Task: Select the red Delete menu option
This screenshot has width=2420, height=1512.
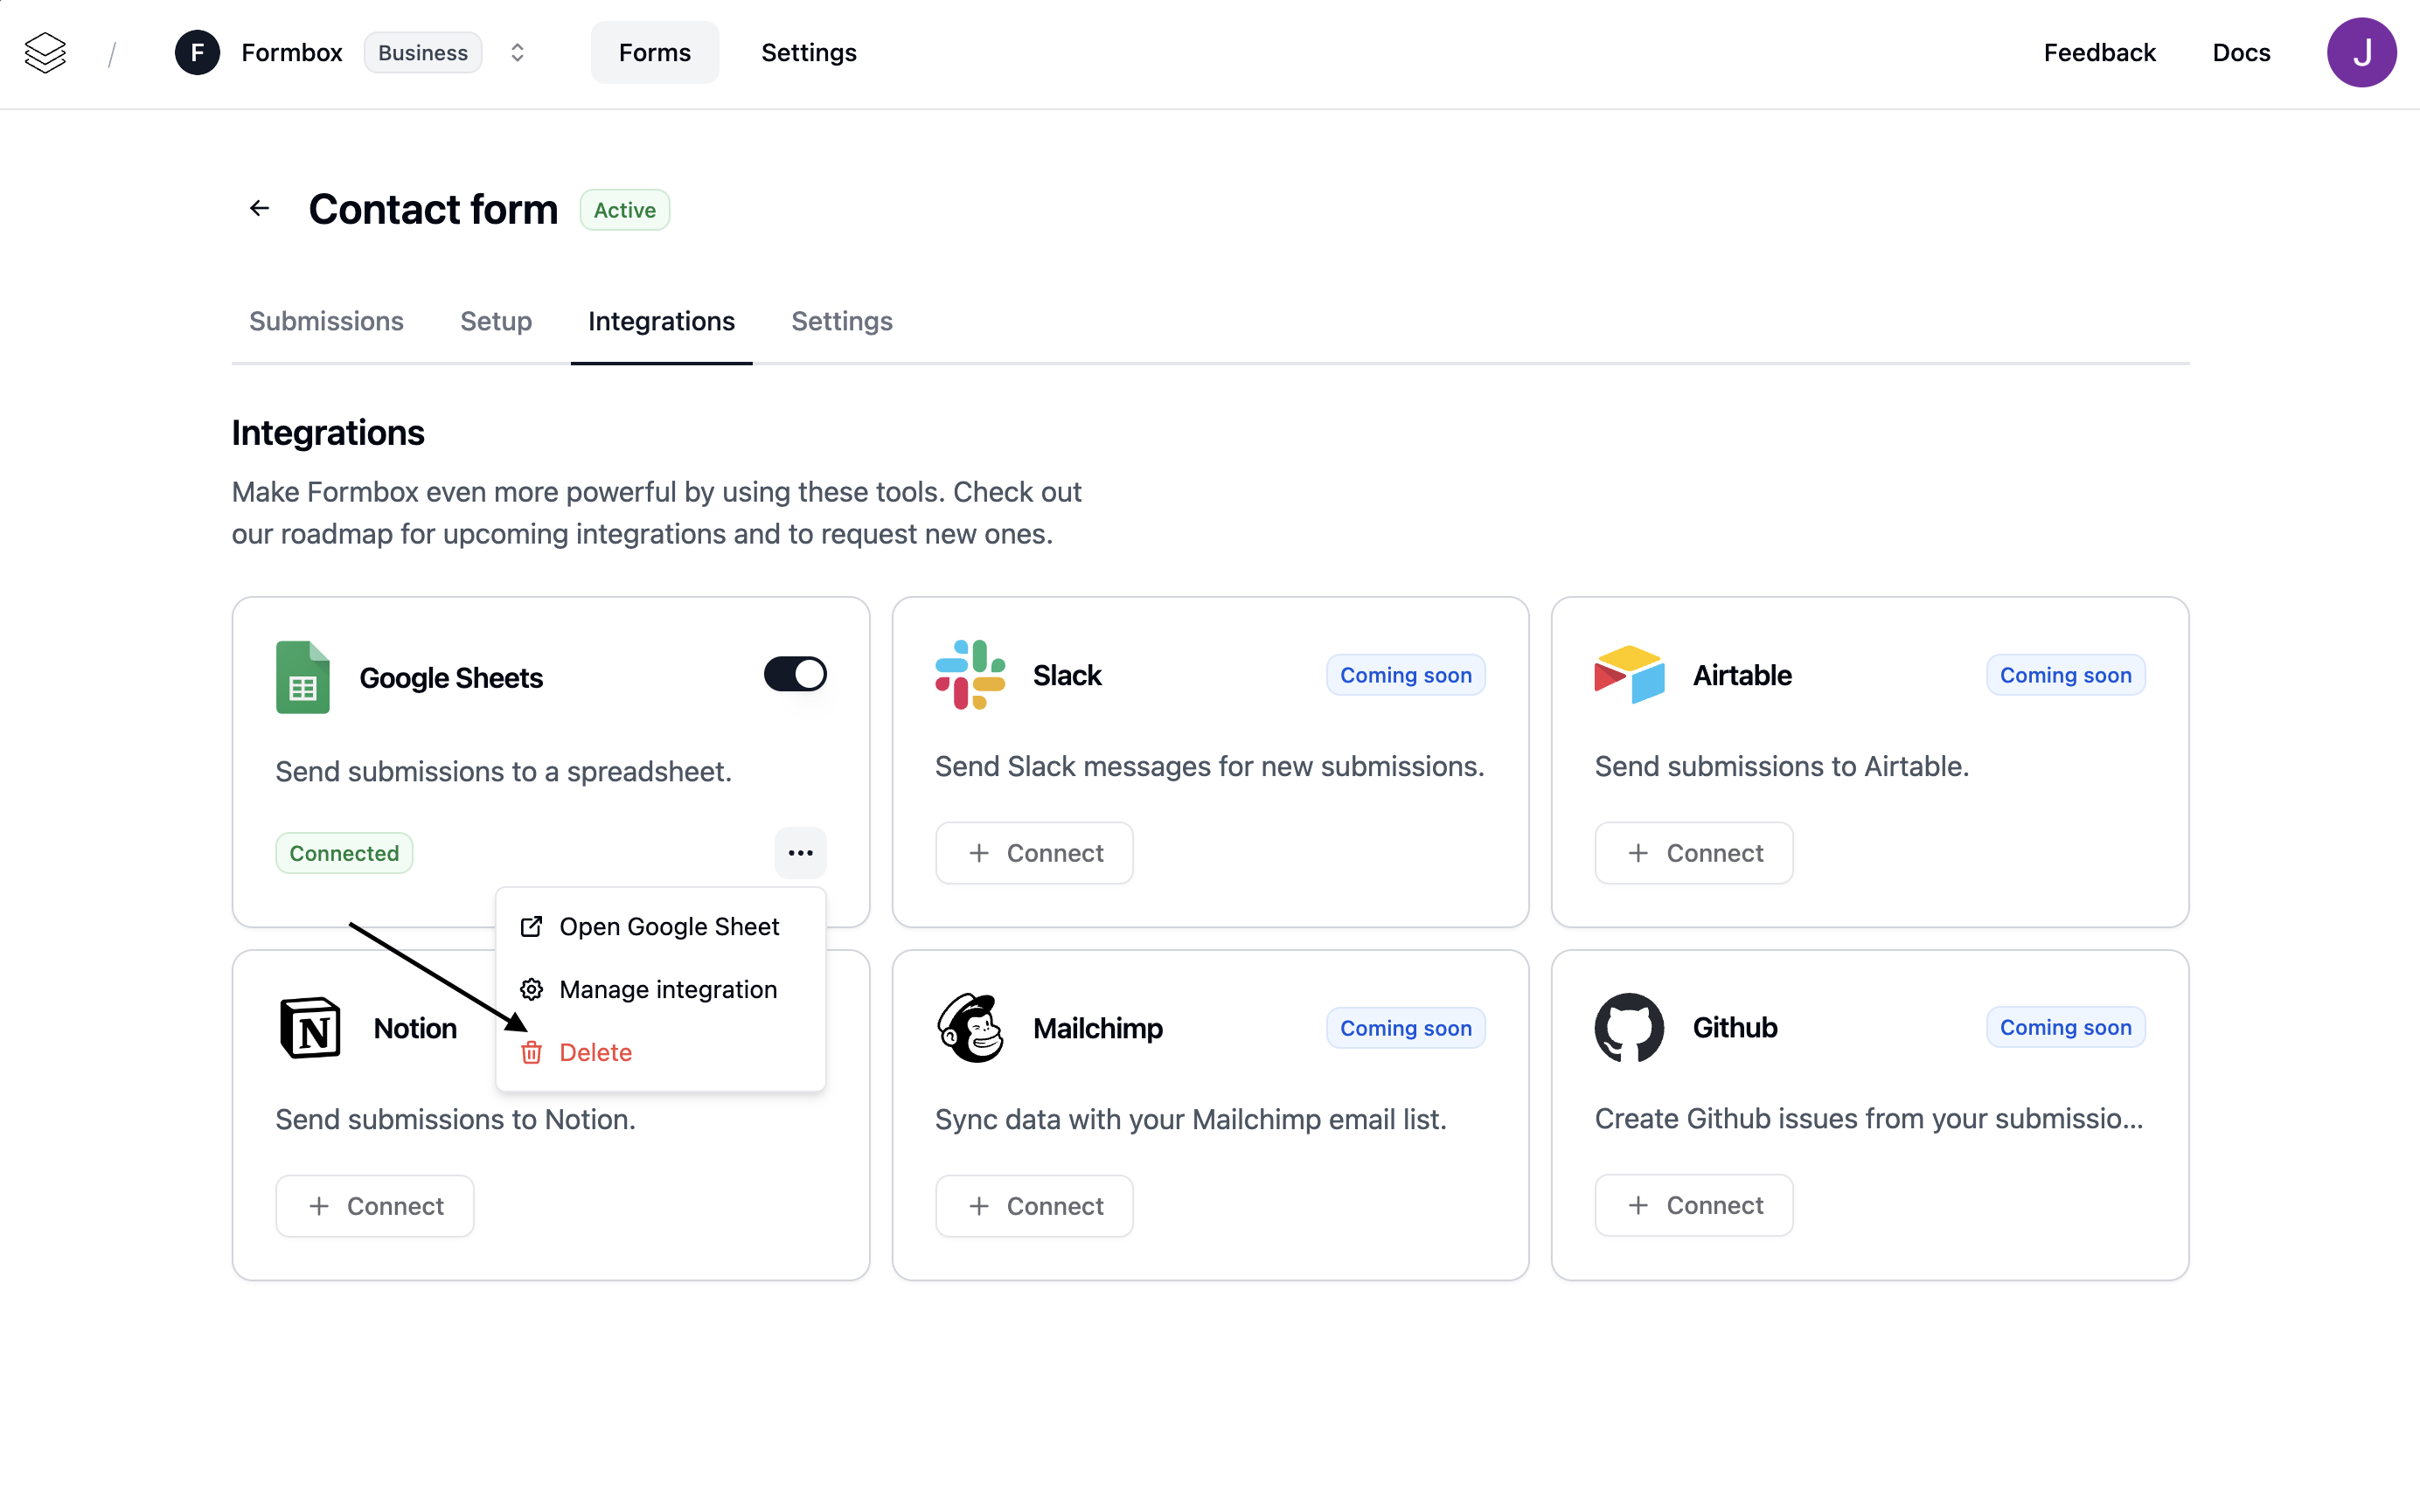Action: pos(595,1052)
